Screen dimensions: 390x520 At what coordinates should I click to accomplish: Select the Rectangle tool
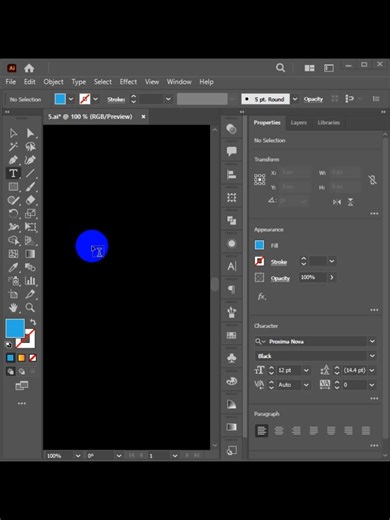[13, 187]
